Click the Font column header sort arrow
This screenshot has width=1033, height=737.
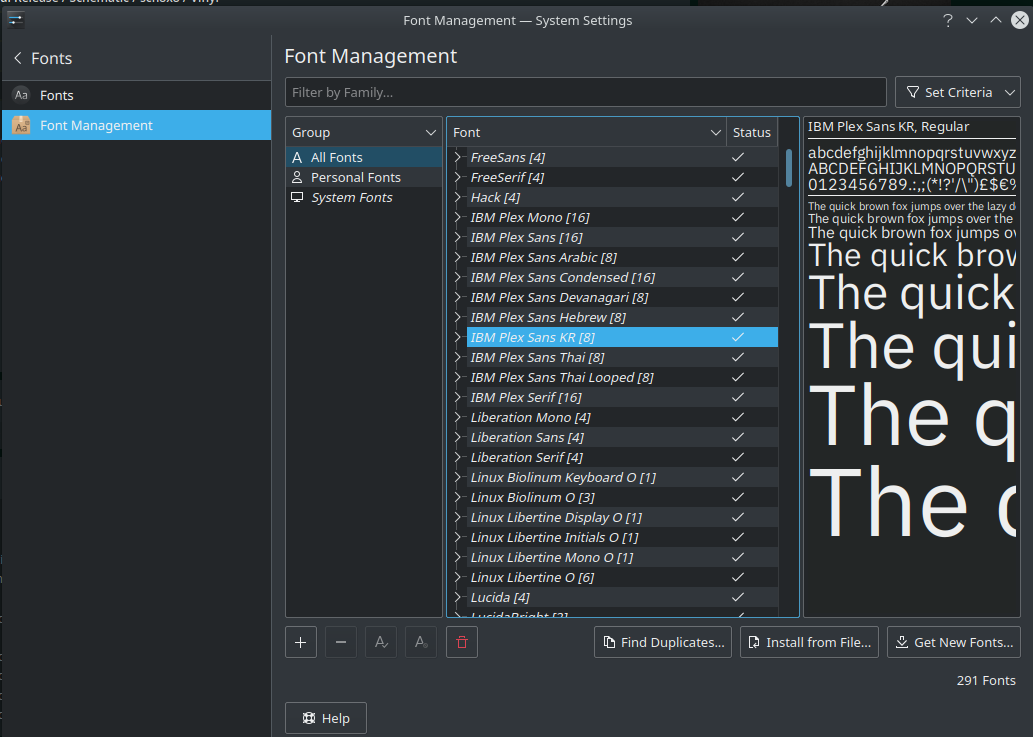[x=715, y=132]
